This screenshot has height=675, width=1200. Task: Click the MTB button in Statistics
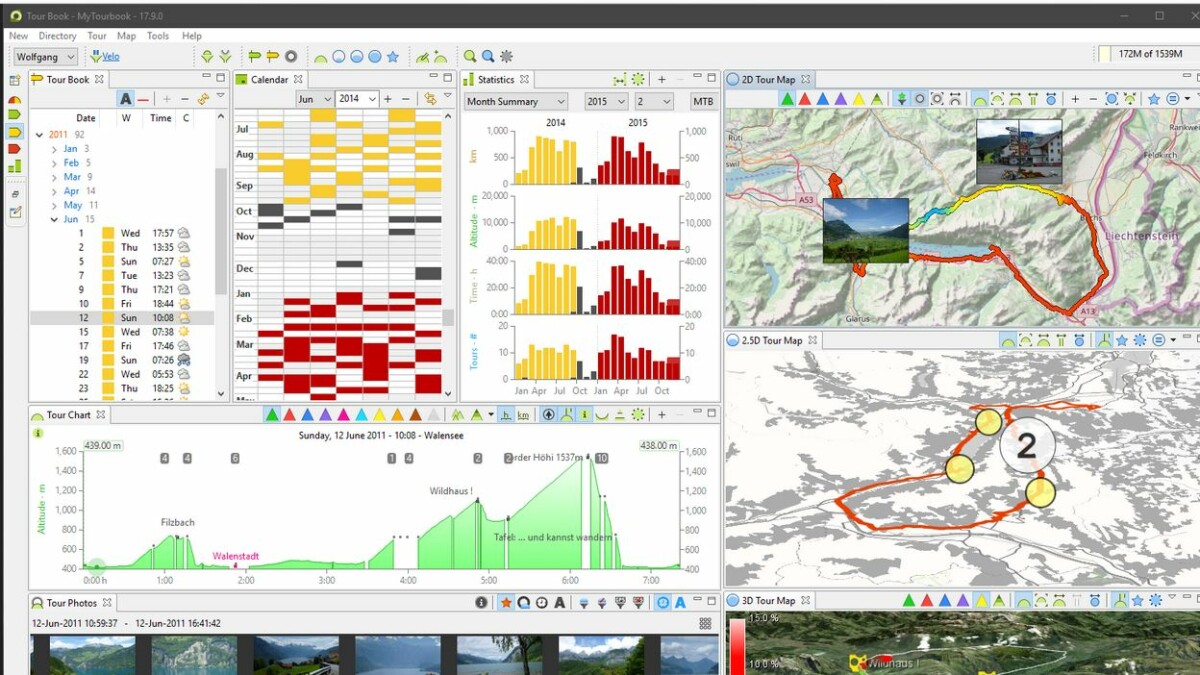pos(703,101)
